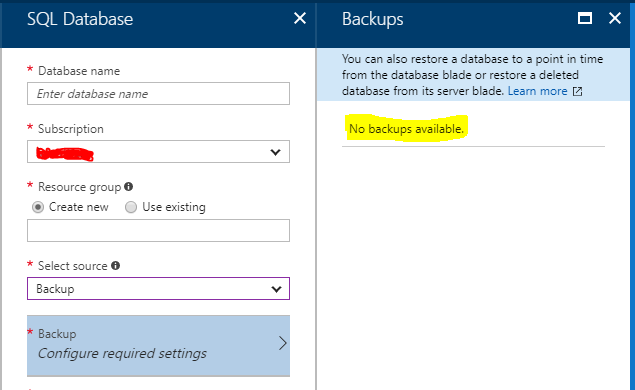Open Backup Configure required settings
Screen dimensions: 635x390
[158, 345]
